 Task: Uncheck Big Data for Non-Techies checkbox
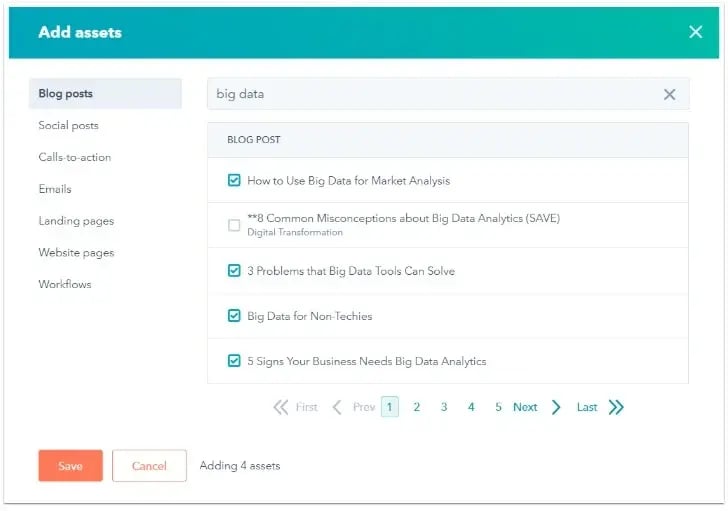click(x=234, y=316)
